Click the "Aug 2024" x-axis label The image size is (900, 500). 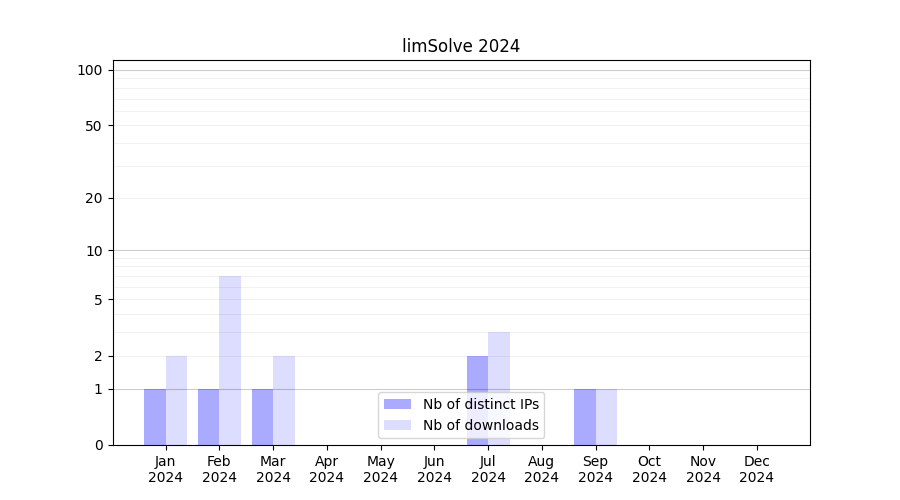coord(542,469)
